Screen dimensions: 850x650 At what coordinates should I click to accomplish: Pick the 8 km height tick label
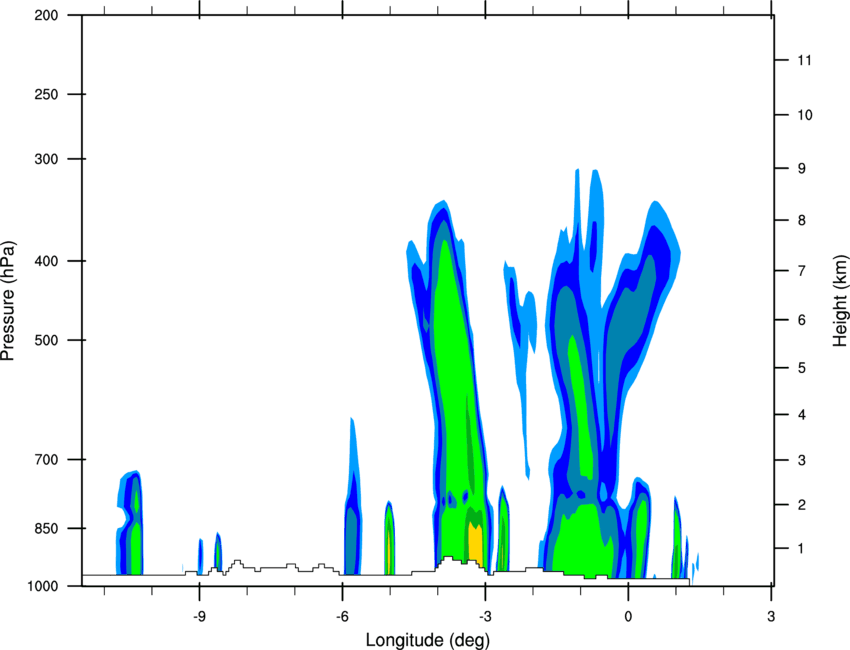point(801,220)
